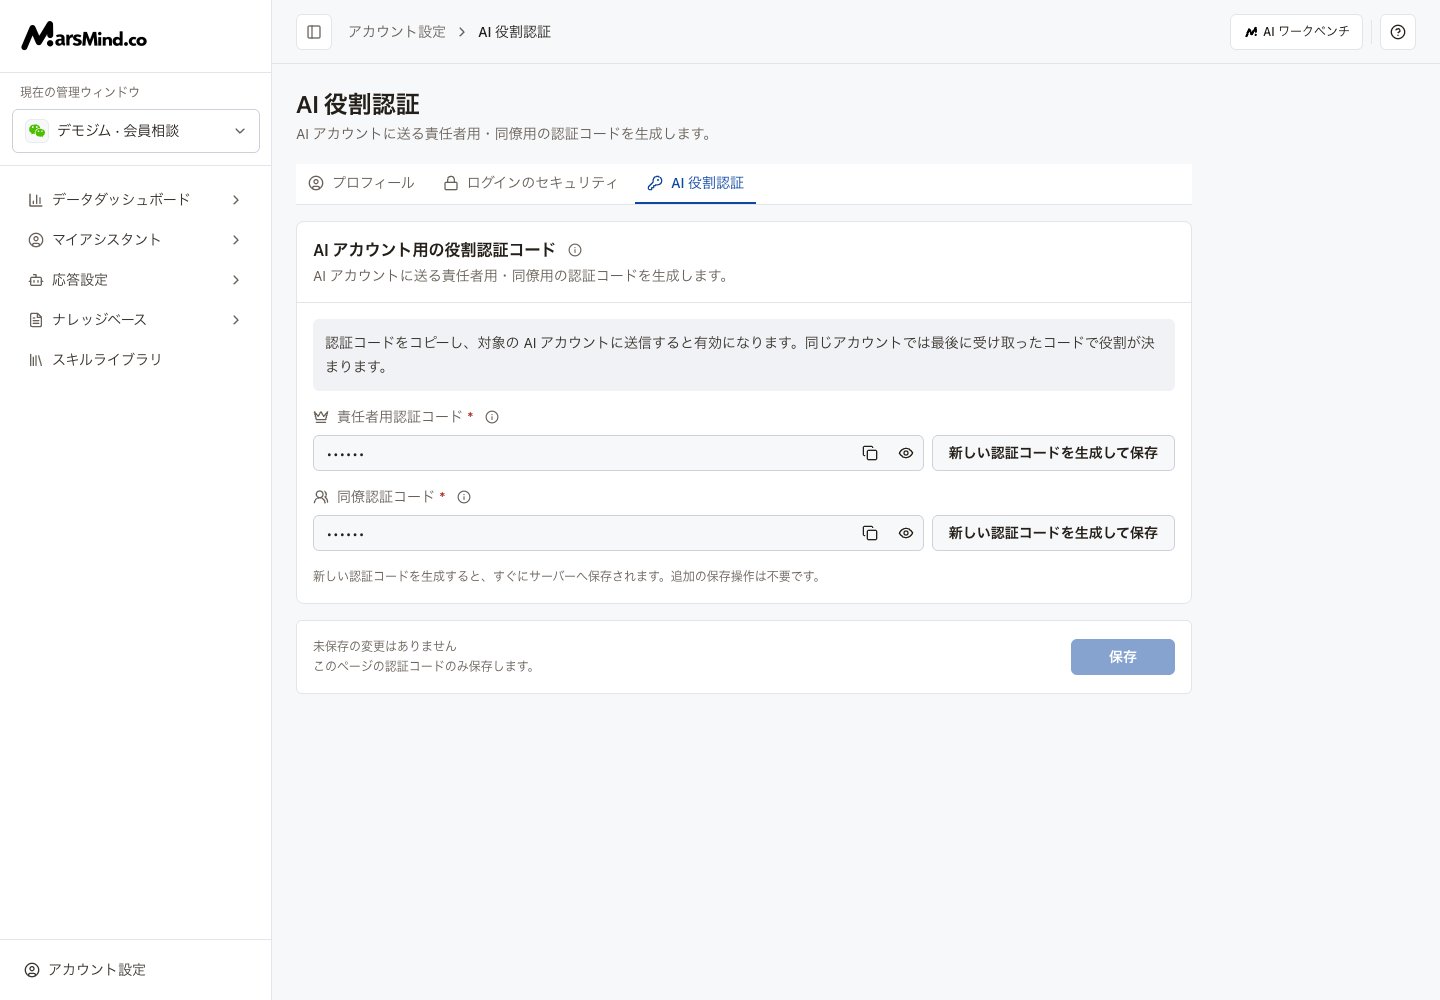This screenshot has height=1000, width=1440.
Task: Reveal the 同僚認証コード with eye icon
Action: coord(906,533)
